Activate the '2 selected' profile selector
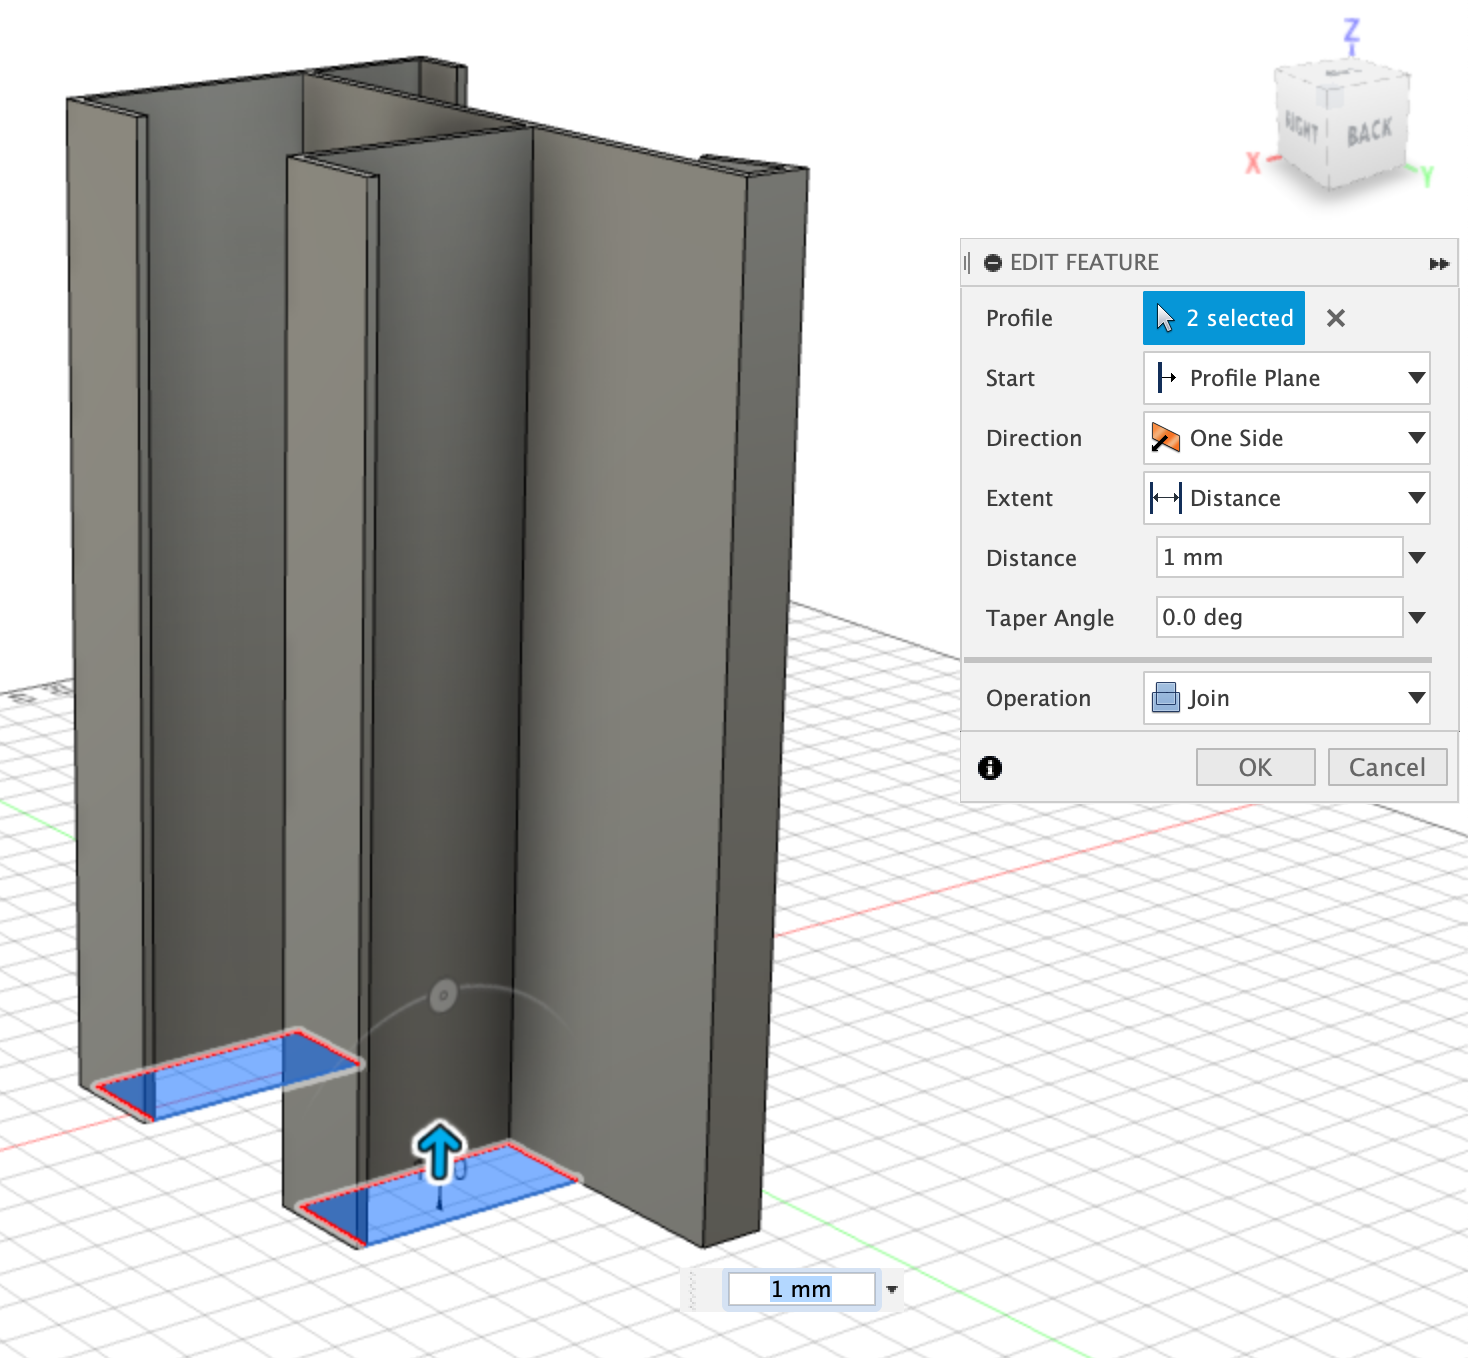The image size is (1468, 1358). coord(1223,318)
